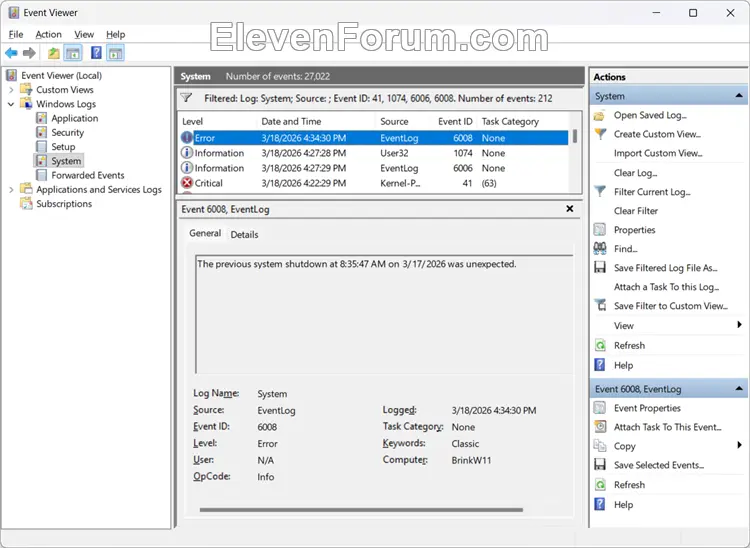
Task: Click the Back arrow toolbar icon
Action: 11,53
